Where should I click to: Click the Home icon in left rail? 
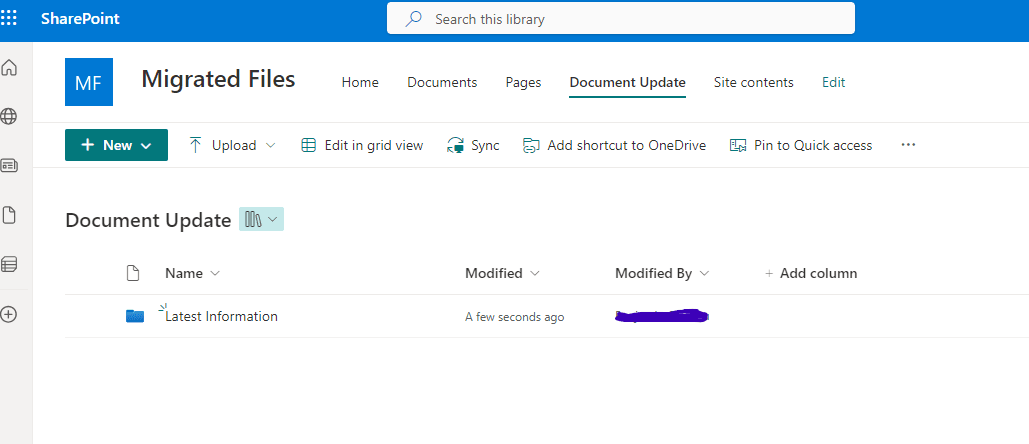(9, 68)
